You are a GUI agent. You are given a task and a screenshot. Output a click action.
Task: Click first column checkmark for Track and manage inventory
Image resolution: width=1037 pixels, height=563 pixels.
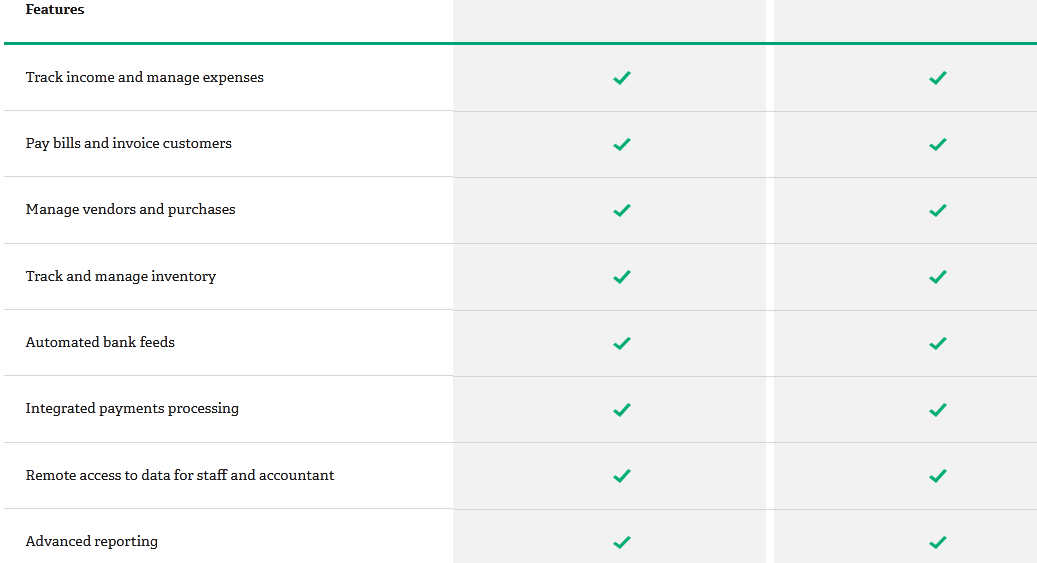(x=622, y=277)
